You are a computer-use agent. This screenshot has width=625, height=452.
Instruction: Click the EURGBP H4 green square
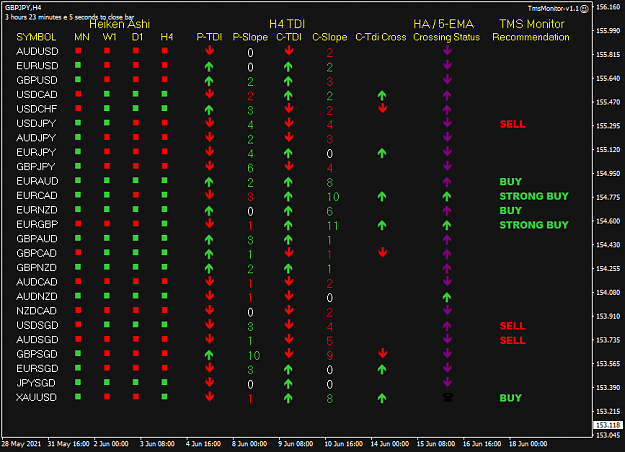coord(165,224)
